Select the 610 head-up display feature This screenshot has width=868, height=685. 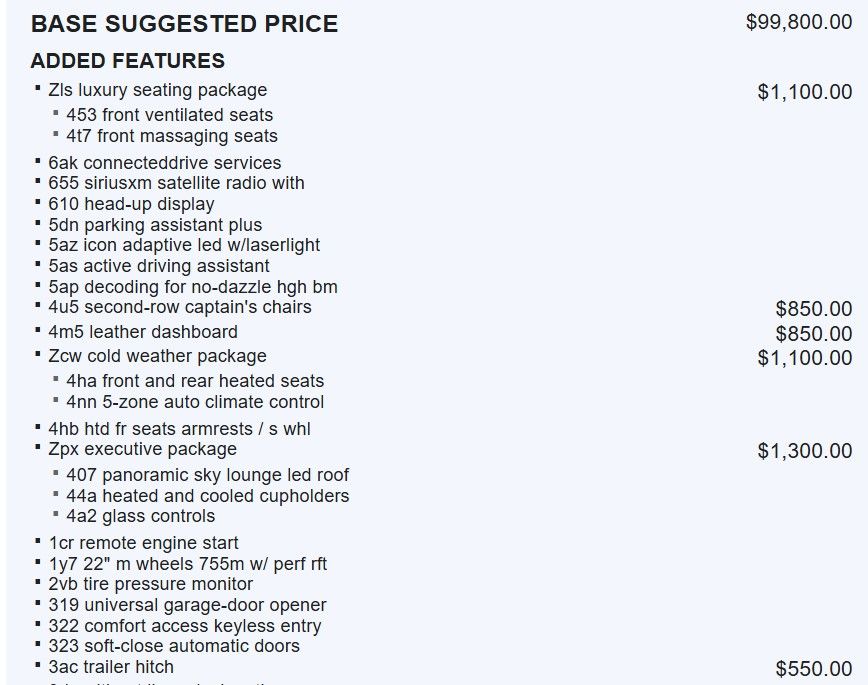[131, 204]
